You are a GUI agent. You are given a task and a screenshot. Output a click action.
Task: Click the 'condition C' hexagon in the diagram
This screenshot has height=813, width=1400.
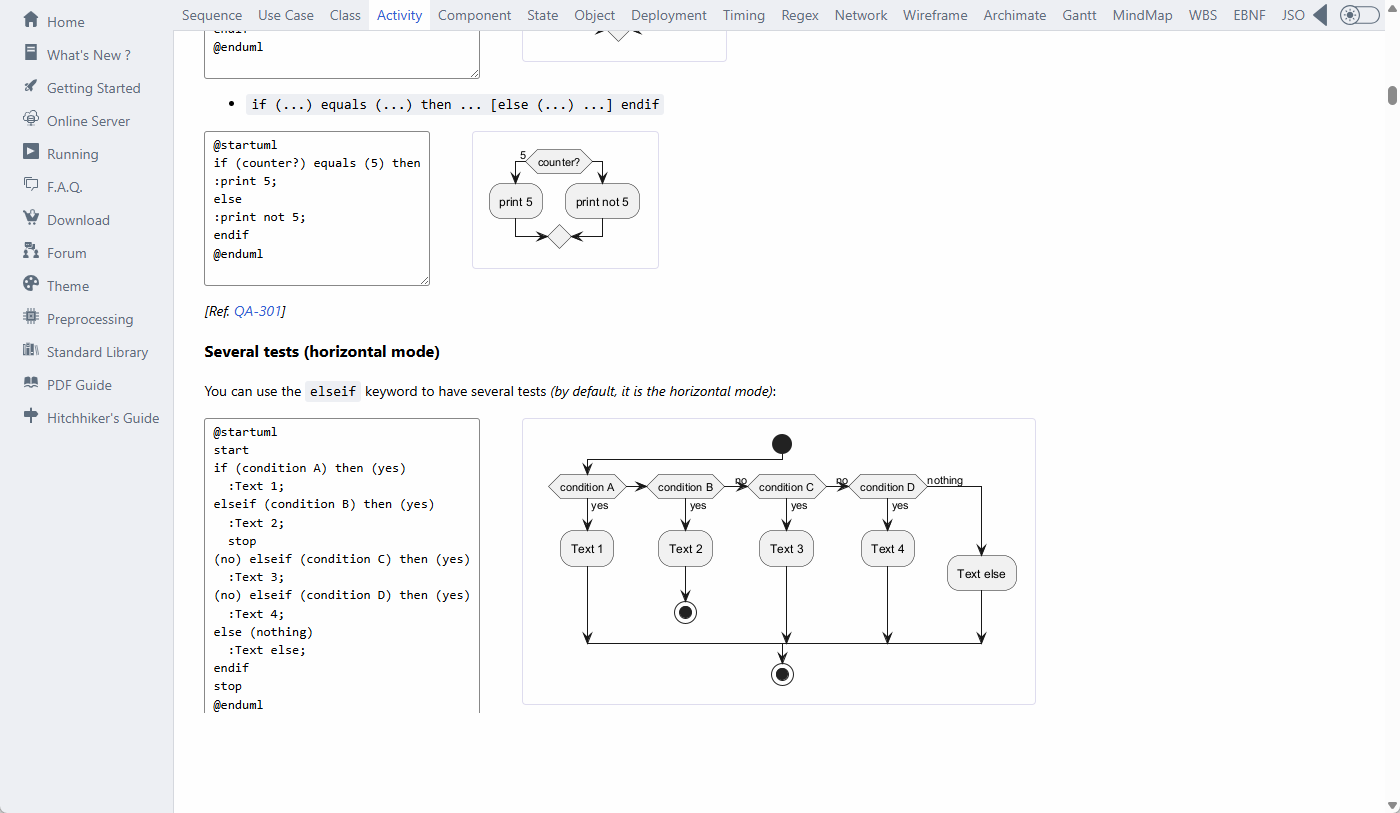787,487
